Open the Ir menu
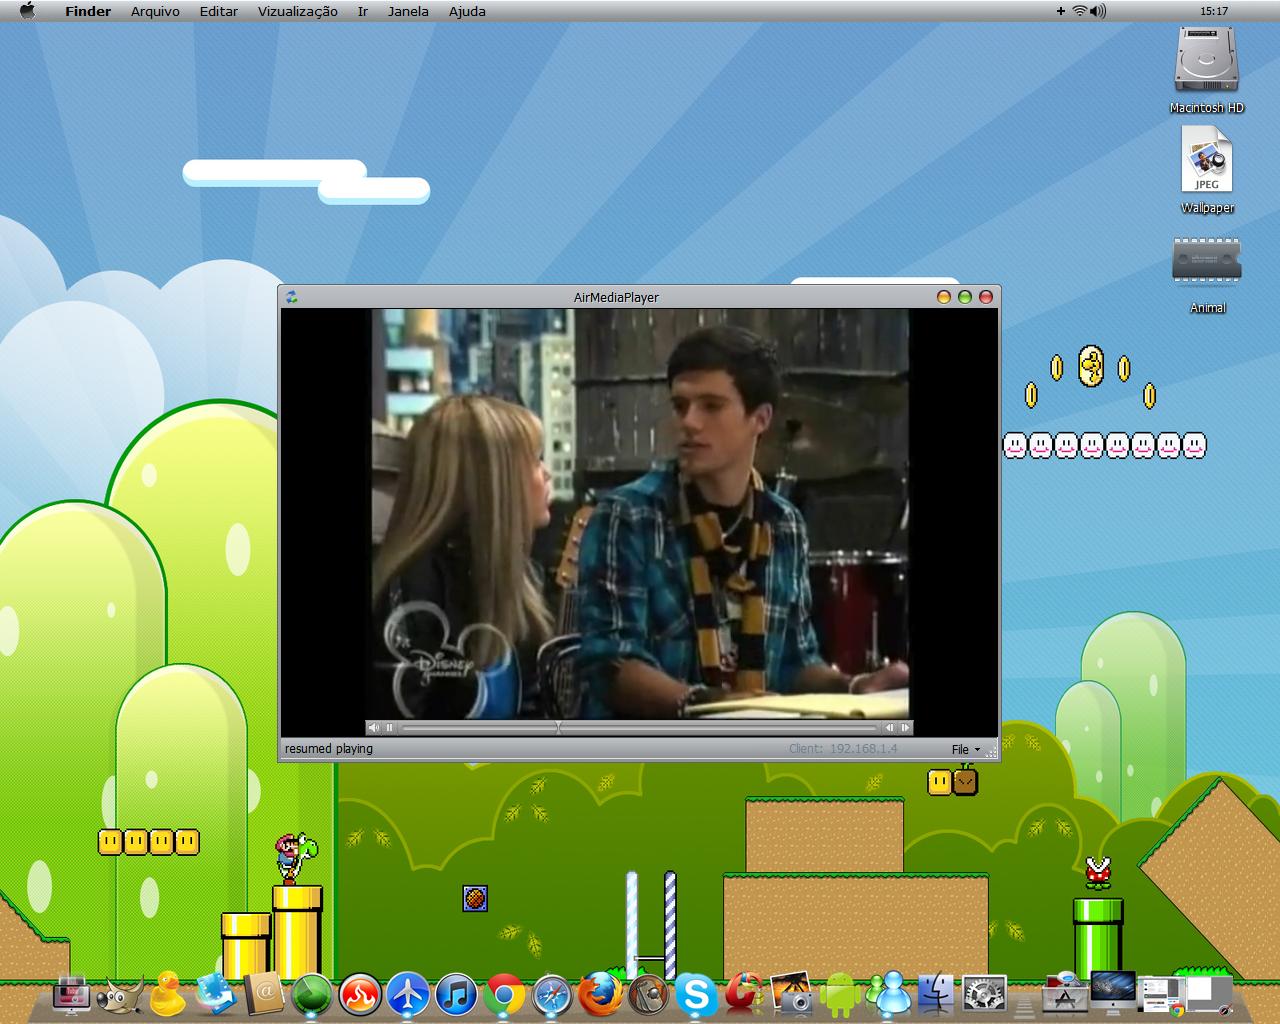 (x=363, y=11)
